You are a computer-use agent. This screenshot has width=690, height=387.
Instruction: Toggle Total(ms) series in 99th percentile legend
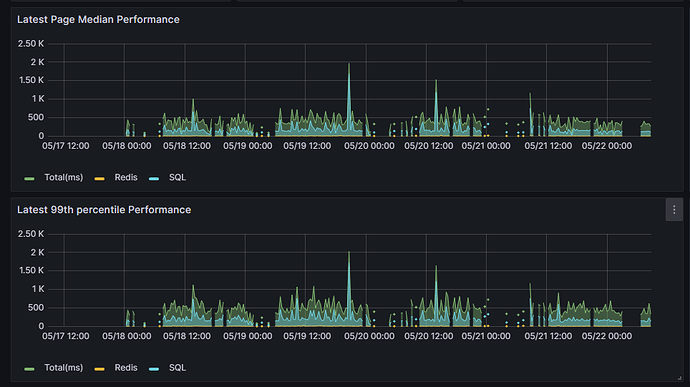pos(63,368)
